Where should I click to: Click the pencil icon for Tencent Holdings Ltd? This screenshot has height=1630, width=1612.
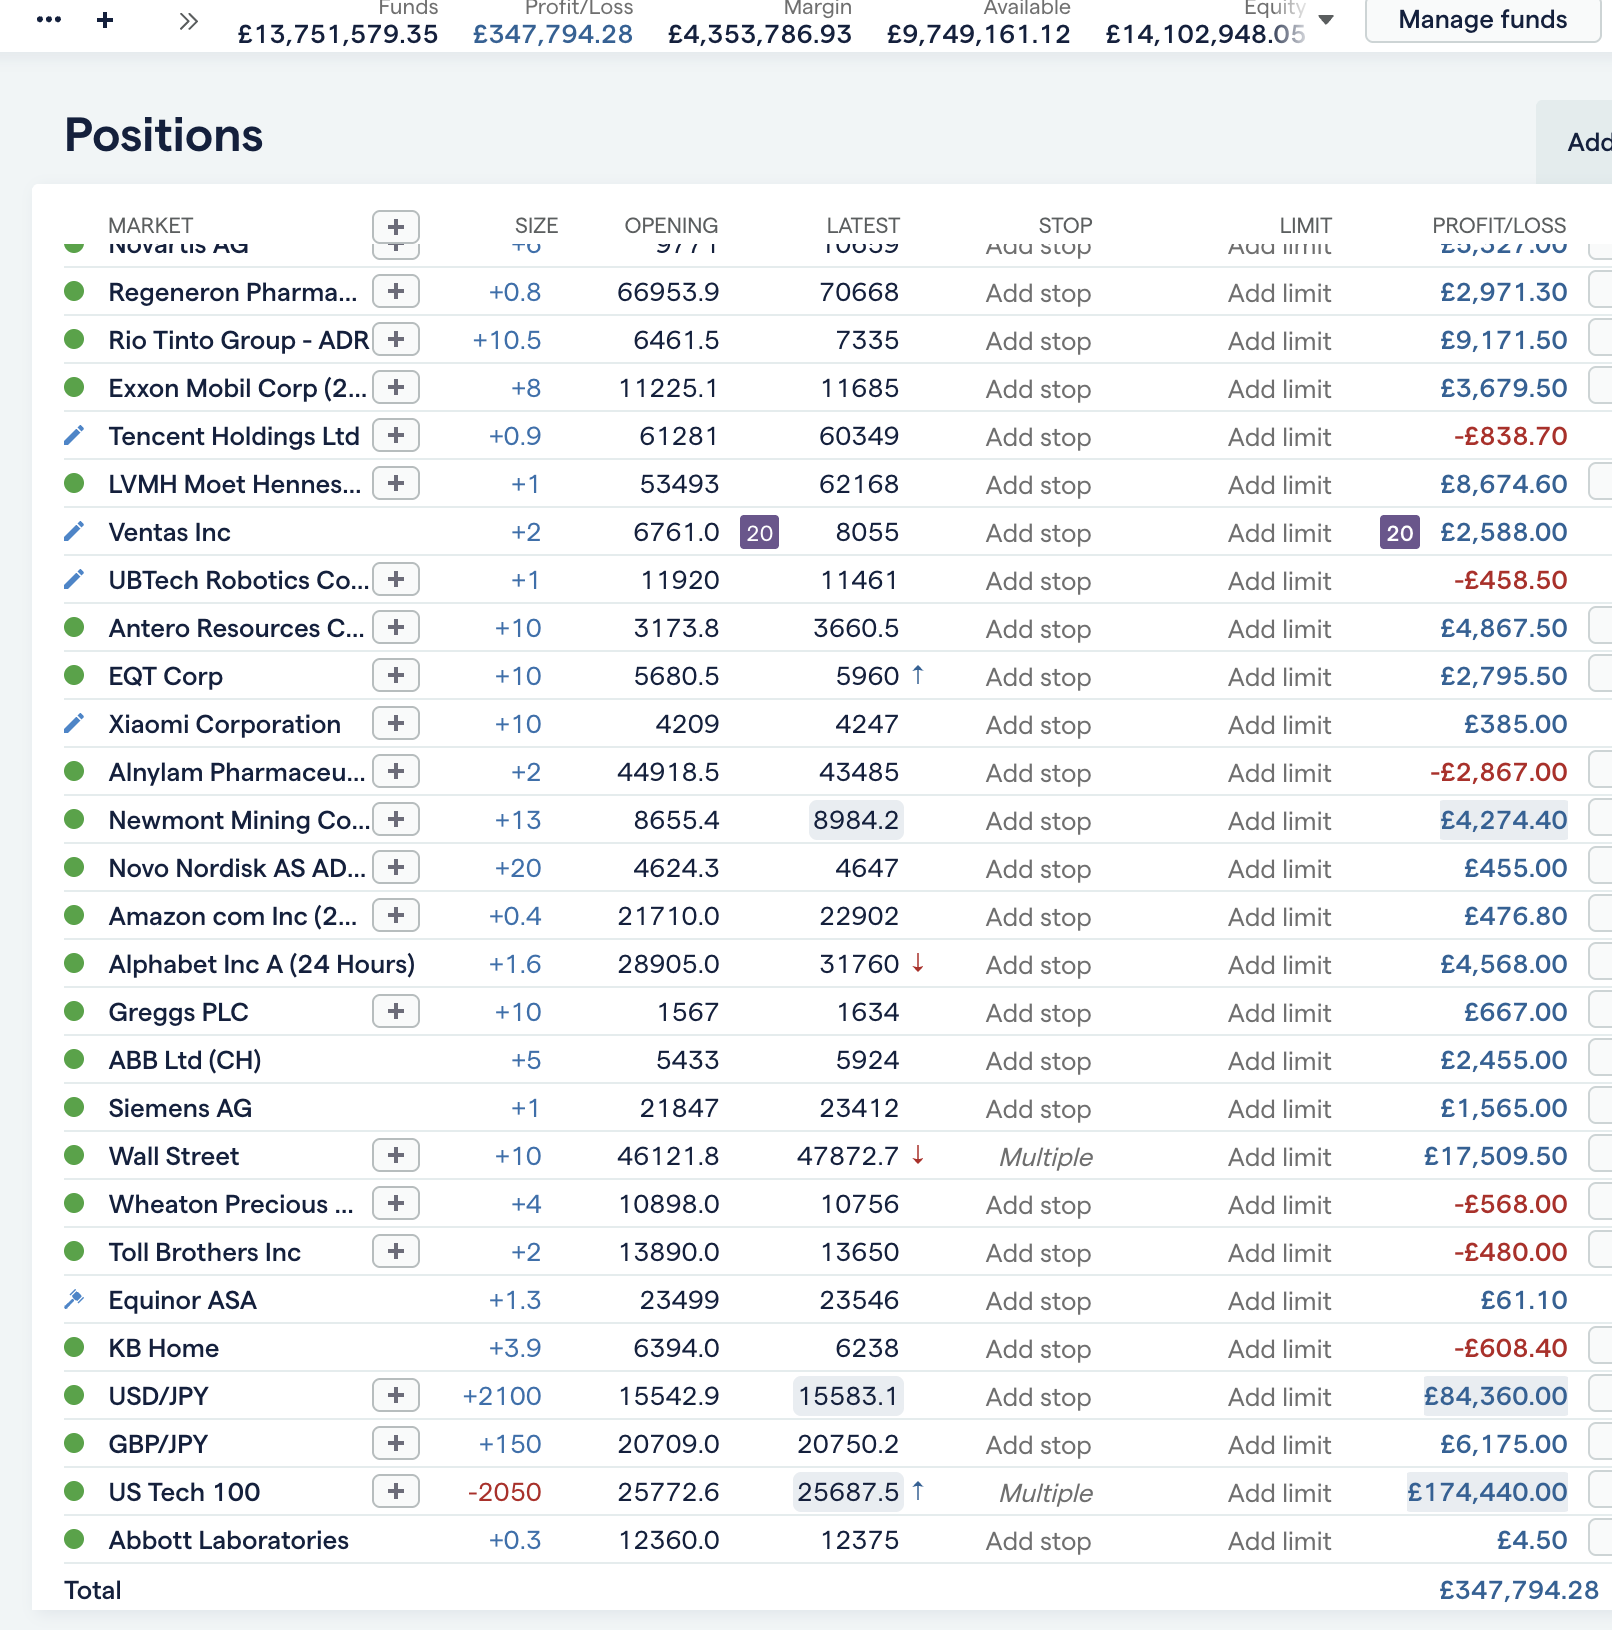coord(74,436)
